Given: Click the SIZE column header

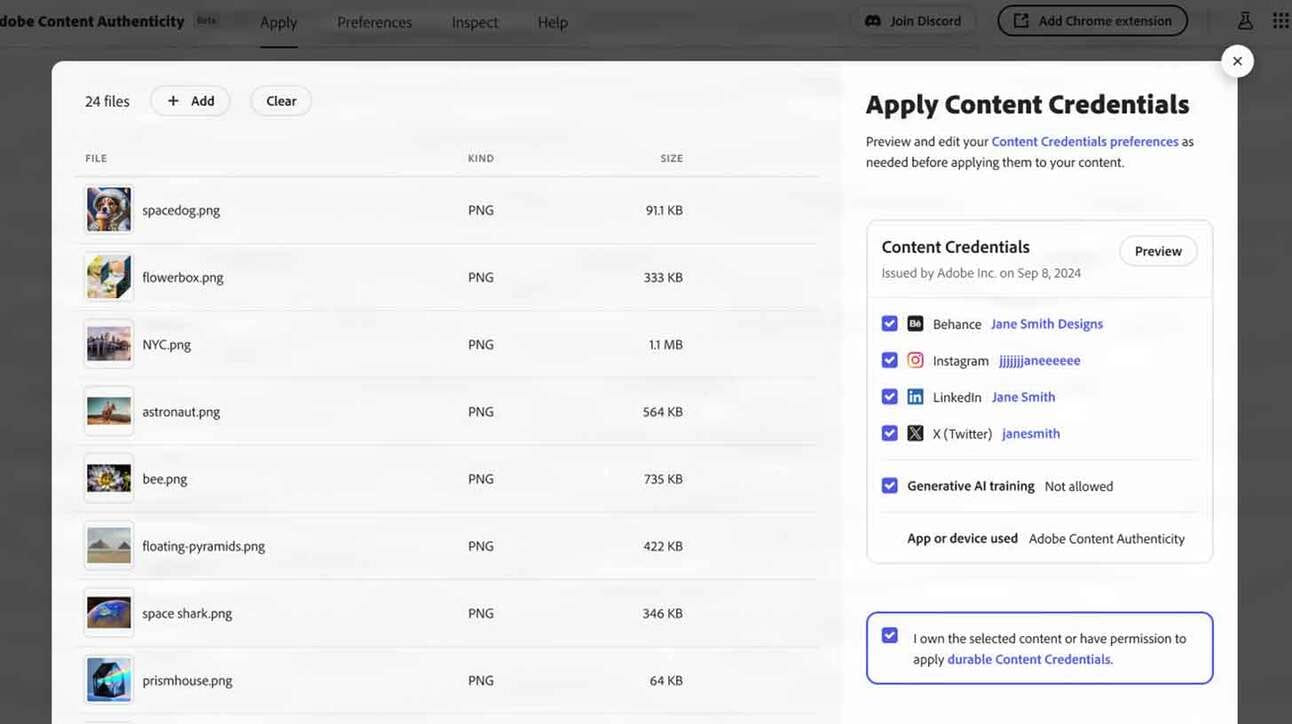Looking at the screenshot, I should click(x=672, y=158).
